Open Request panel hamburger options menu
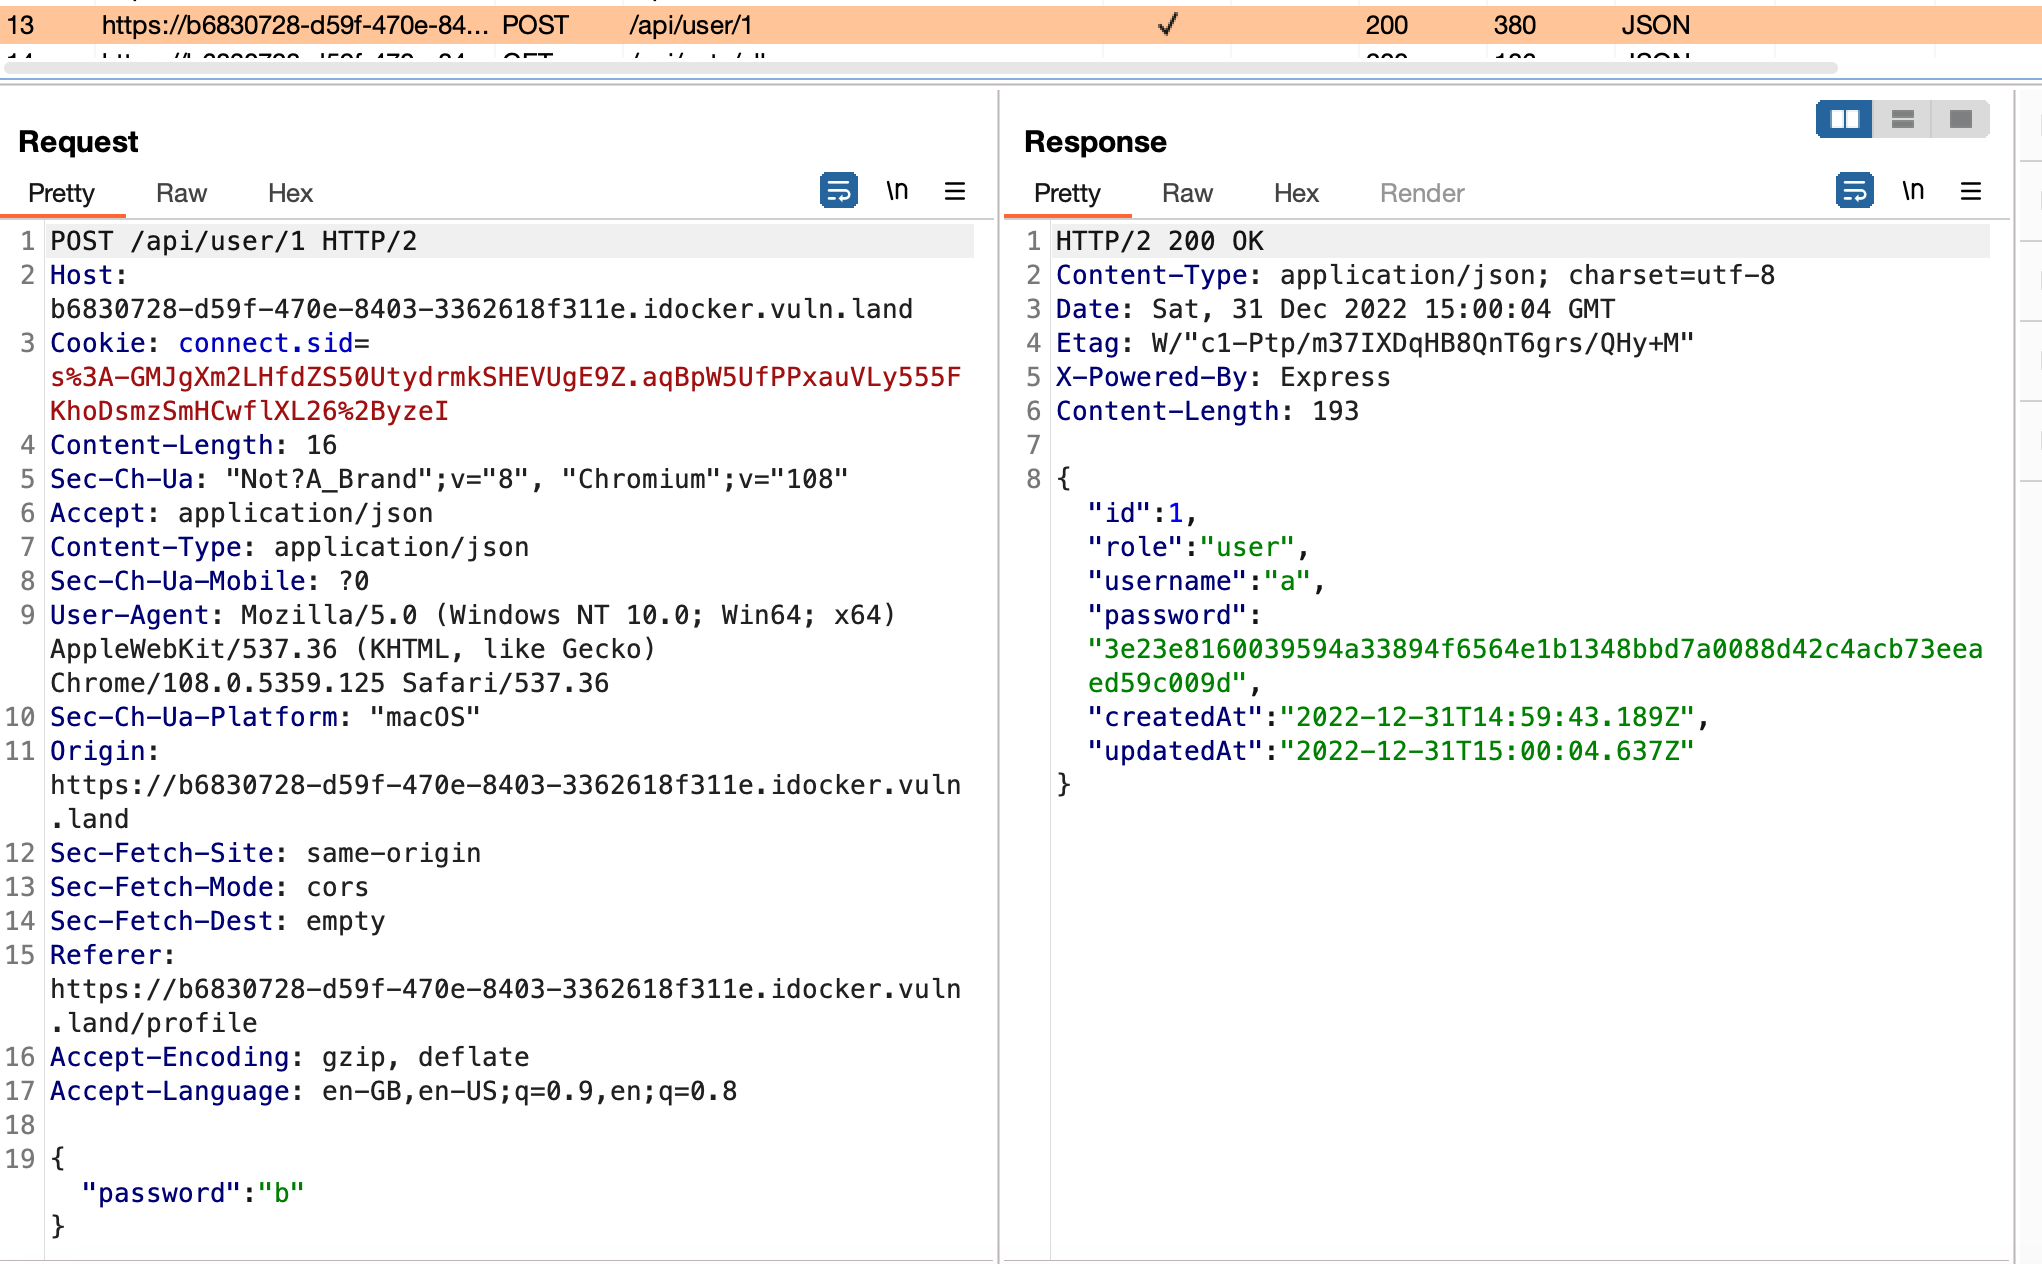The image size is (2042, 1264). point(955,190)
